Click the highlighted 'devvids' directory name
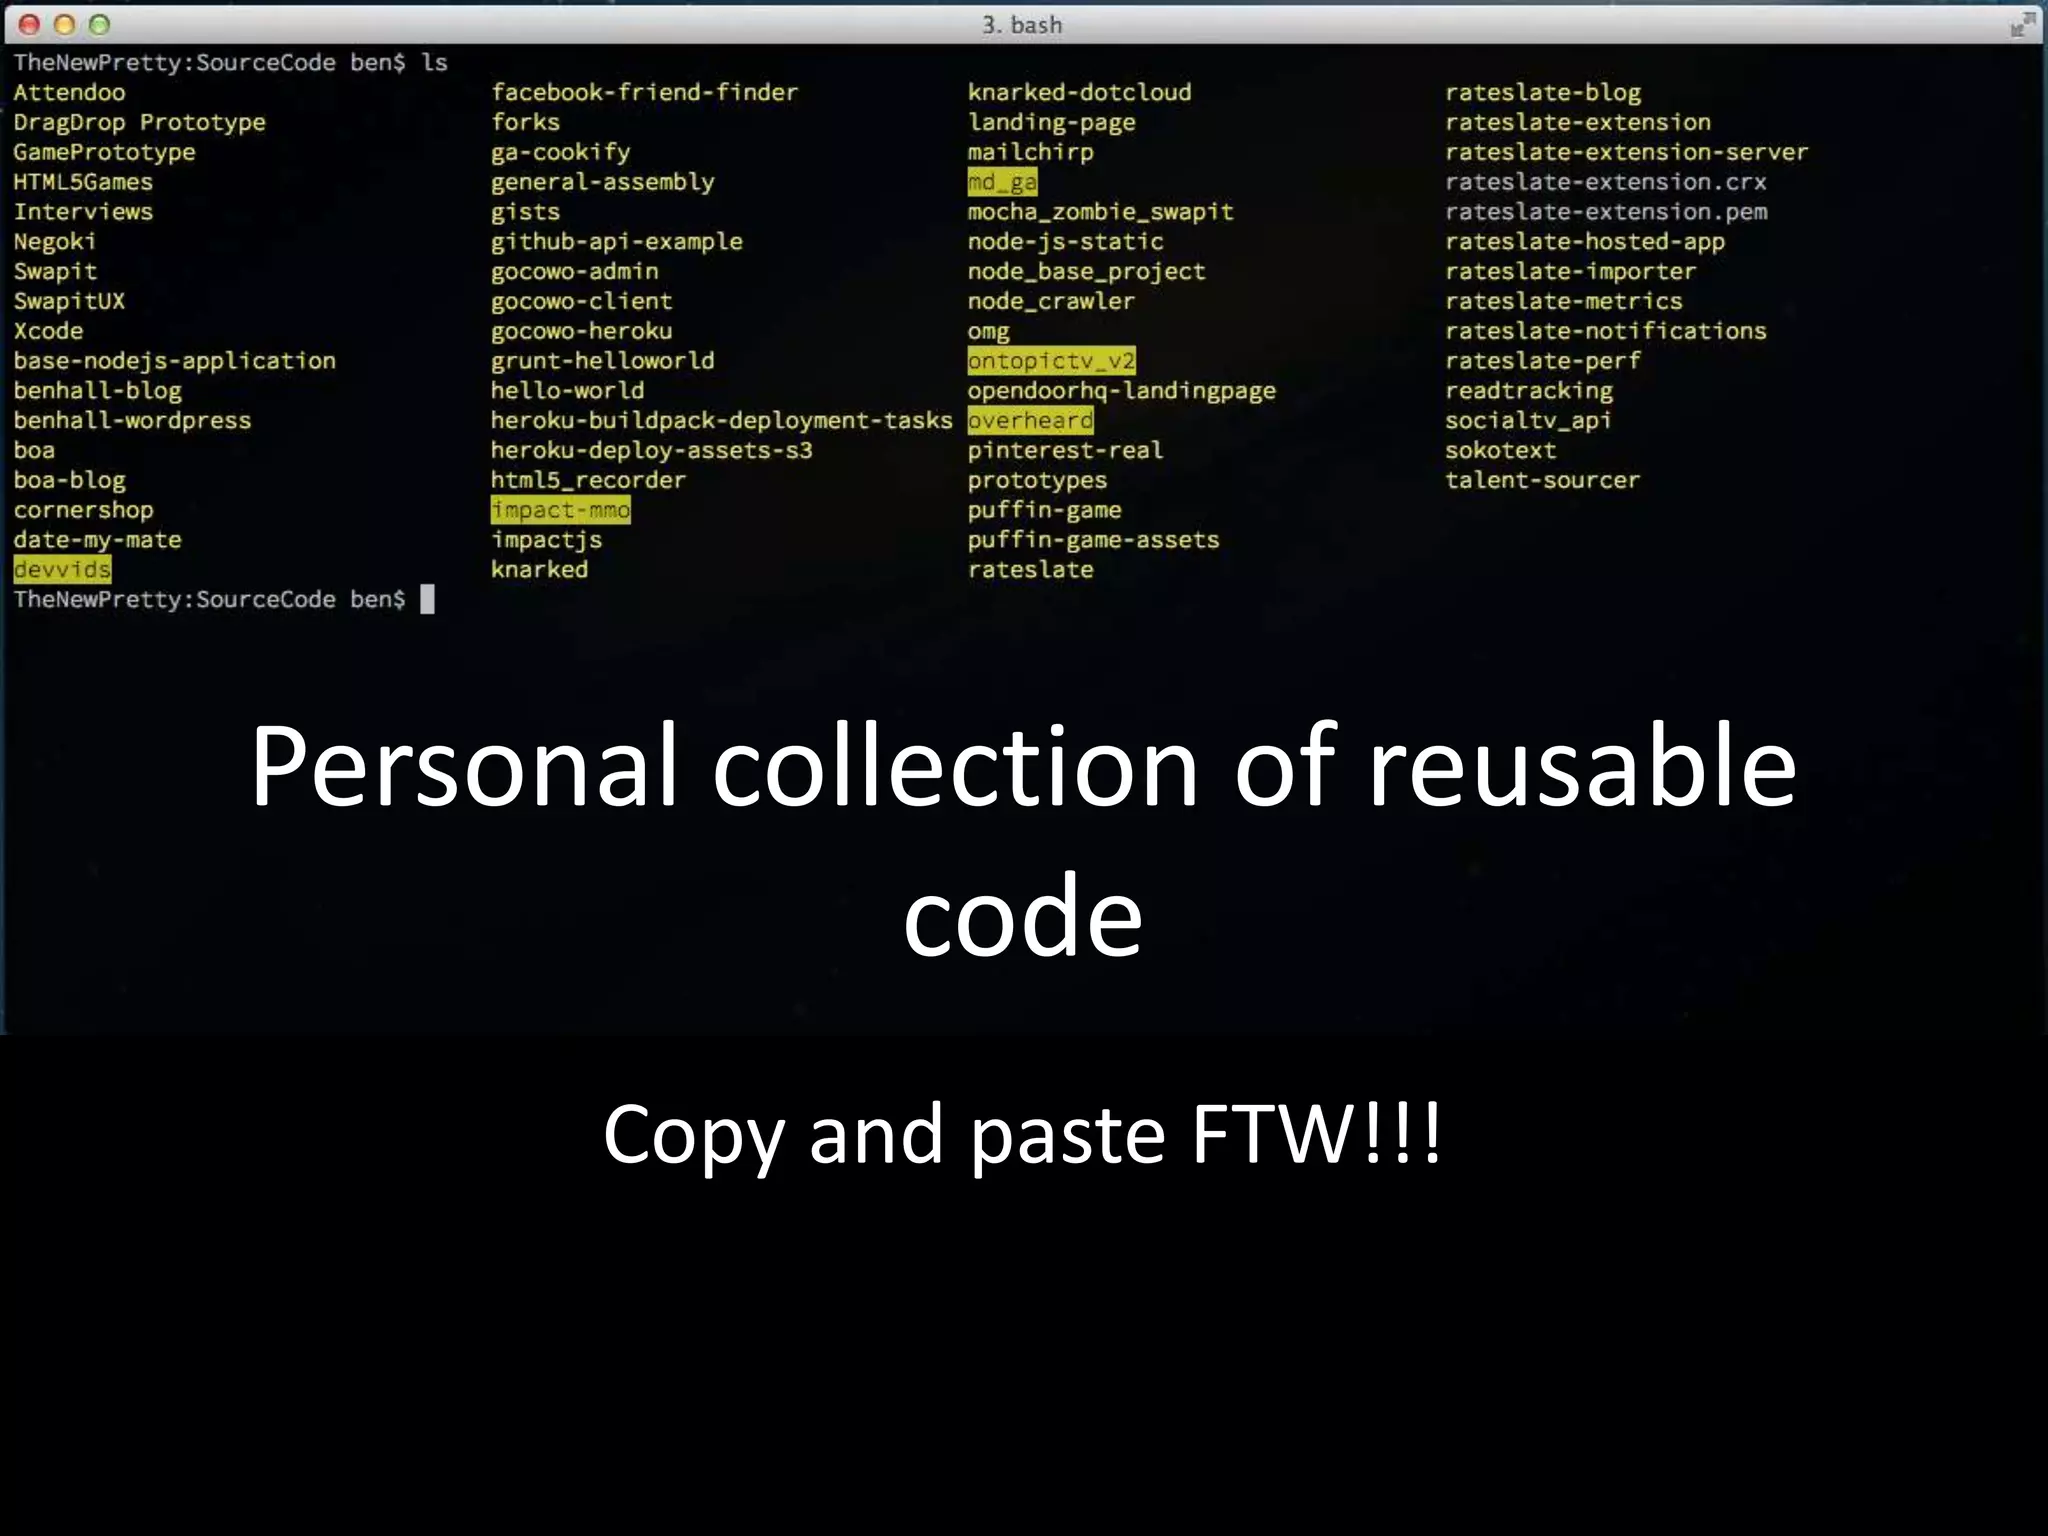2048x1536 pixels. 62,569
